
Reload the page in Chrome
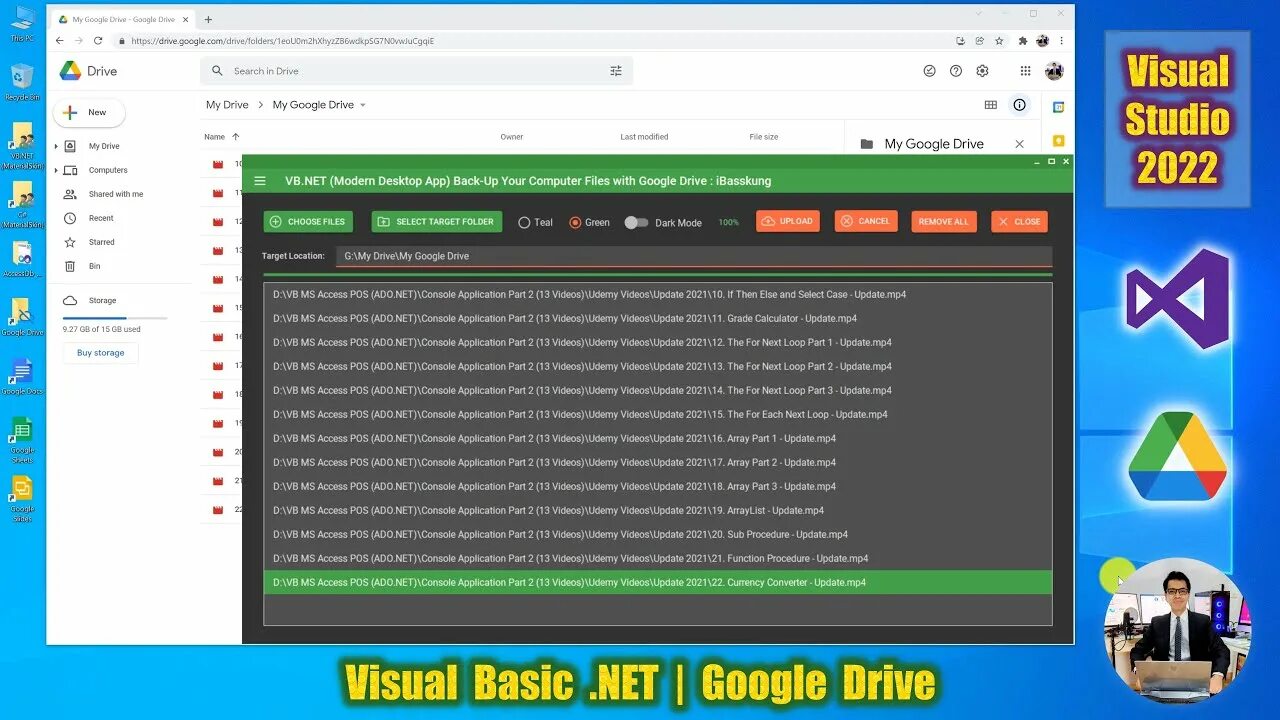click(98, 41)
